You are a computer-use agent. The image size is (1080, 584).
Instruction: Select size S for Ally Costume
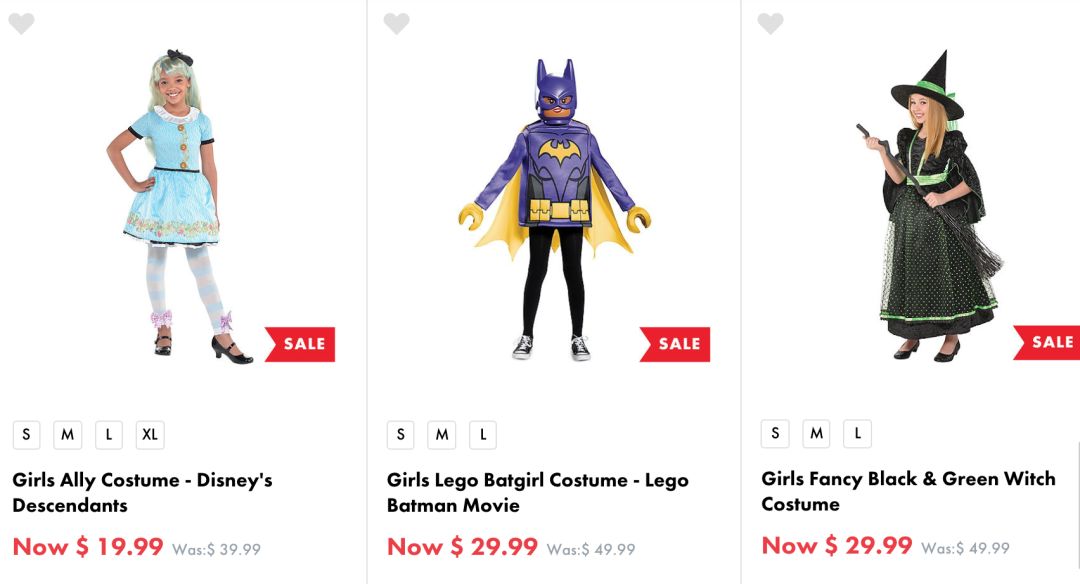(26, 435)
